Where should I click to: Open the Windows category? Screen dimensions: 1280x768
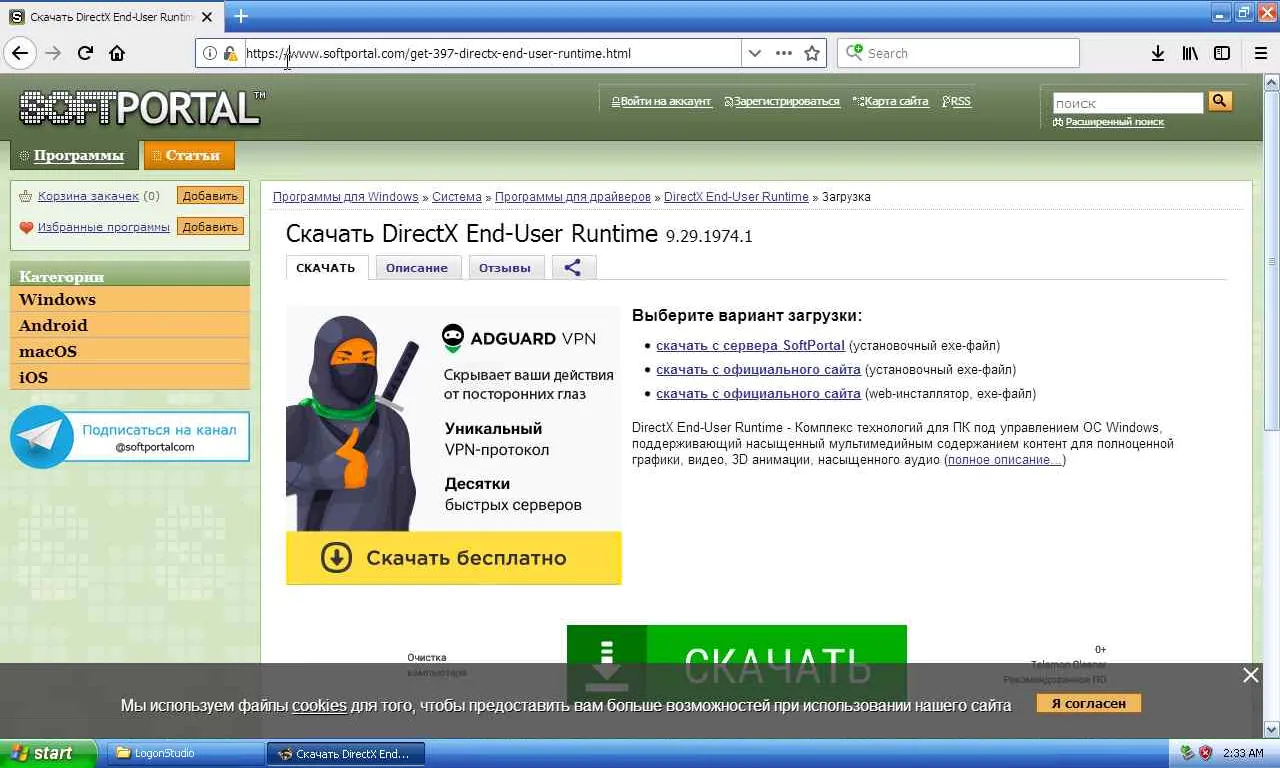tap(129, 299)
